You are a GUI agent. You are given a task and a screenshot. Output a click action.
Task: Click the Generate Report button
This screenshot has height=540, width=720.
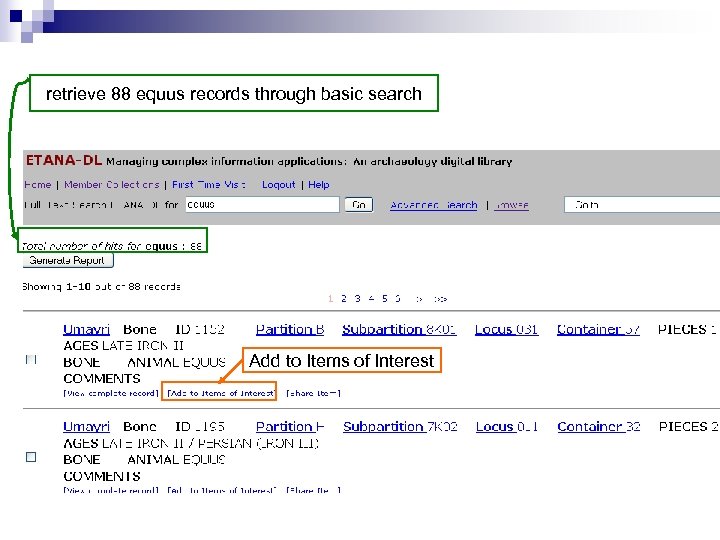point(68,260)
